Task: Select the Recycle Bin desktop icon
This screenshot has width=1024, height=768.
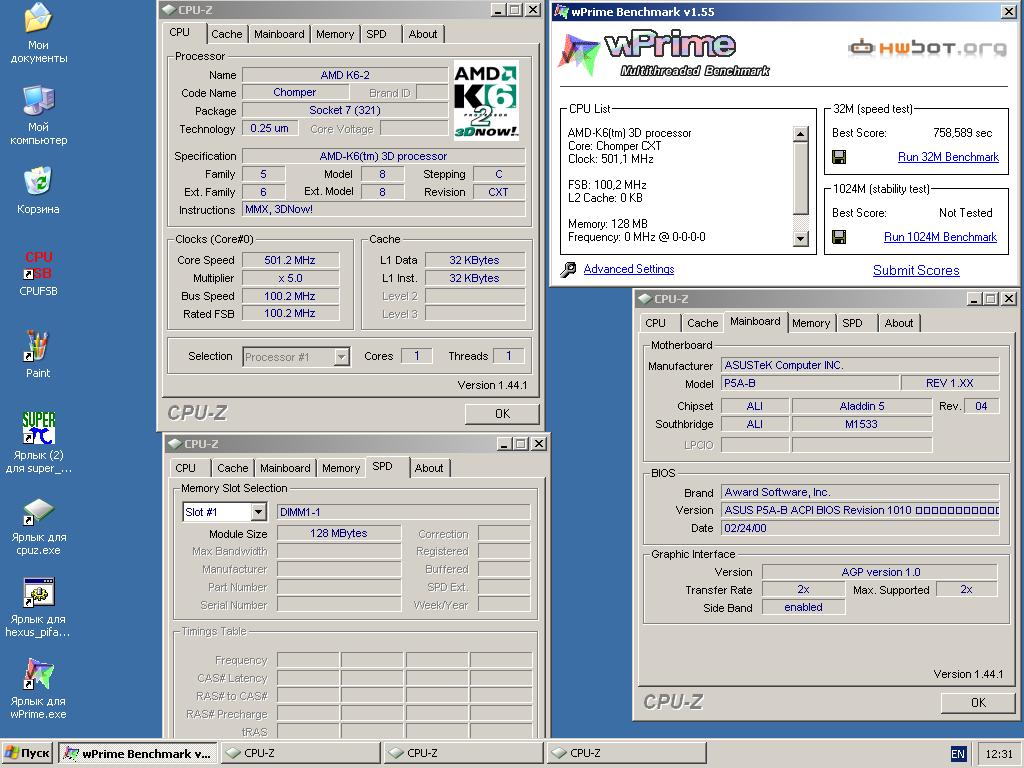Action: tap(38, 182)
